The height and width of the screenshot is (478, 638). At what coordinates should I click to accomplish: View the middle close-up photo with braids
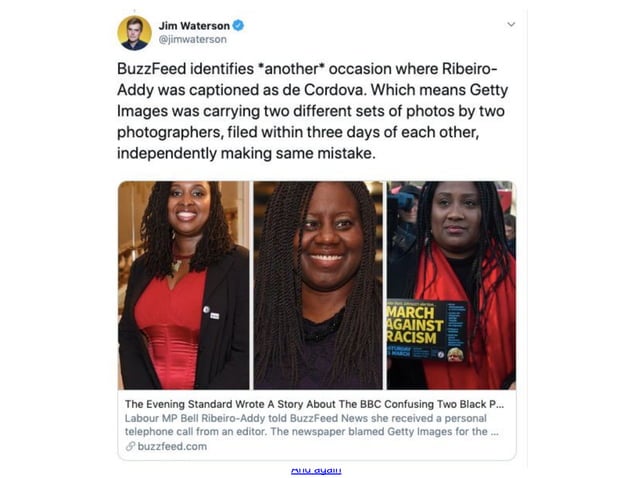coord(318,285)
